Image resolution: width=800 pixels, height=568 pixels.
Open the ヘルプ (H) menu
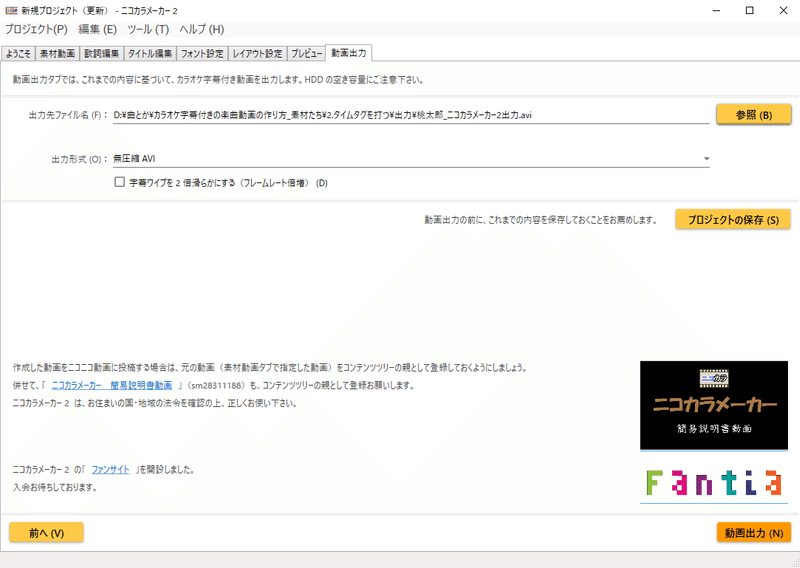(202, 30)
